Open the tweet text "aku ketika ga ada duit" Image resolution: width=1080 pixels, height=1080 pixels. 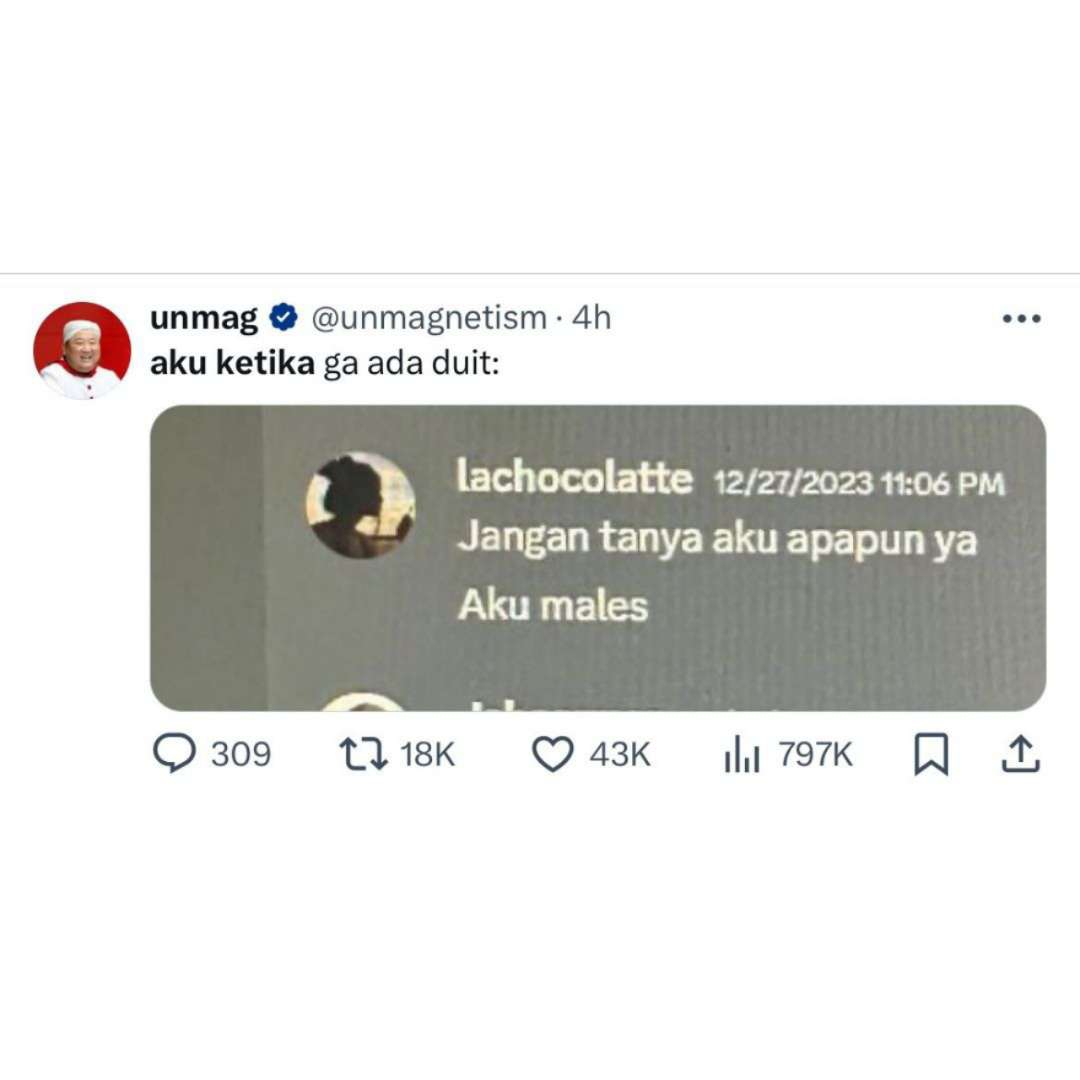324,363
